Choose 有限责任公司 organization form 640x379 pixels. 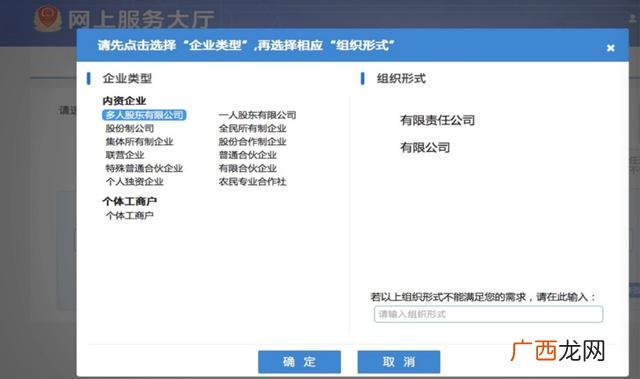(x=437, y=120)
